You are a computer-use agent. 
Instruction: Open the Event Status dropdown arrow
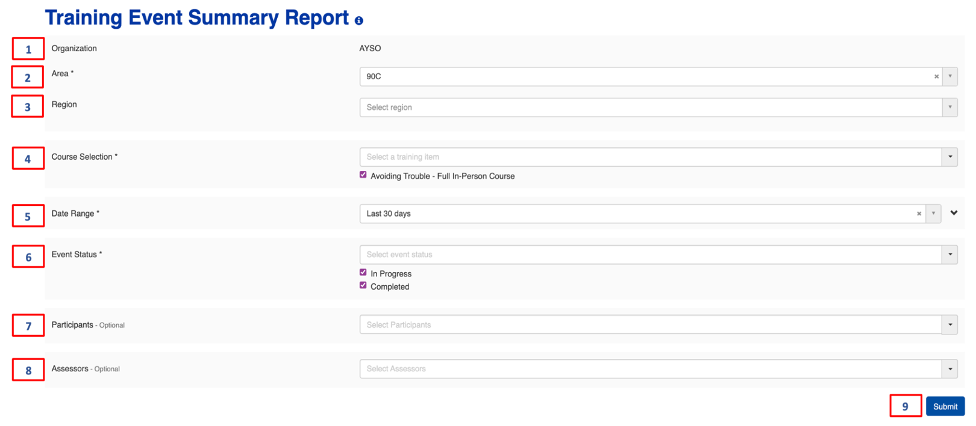(x=950, y=255)
